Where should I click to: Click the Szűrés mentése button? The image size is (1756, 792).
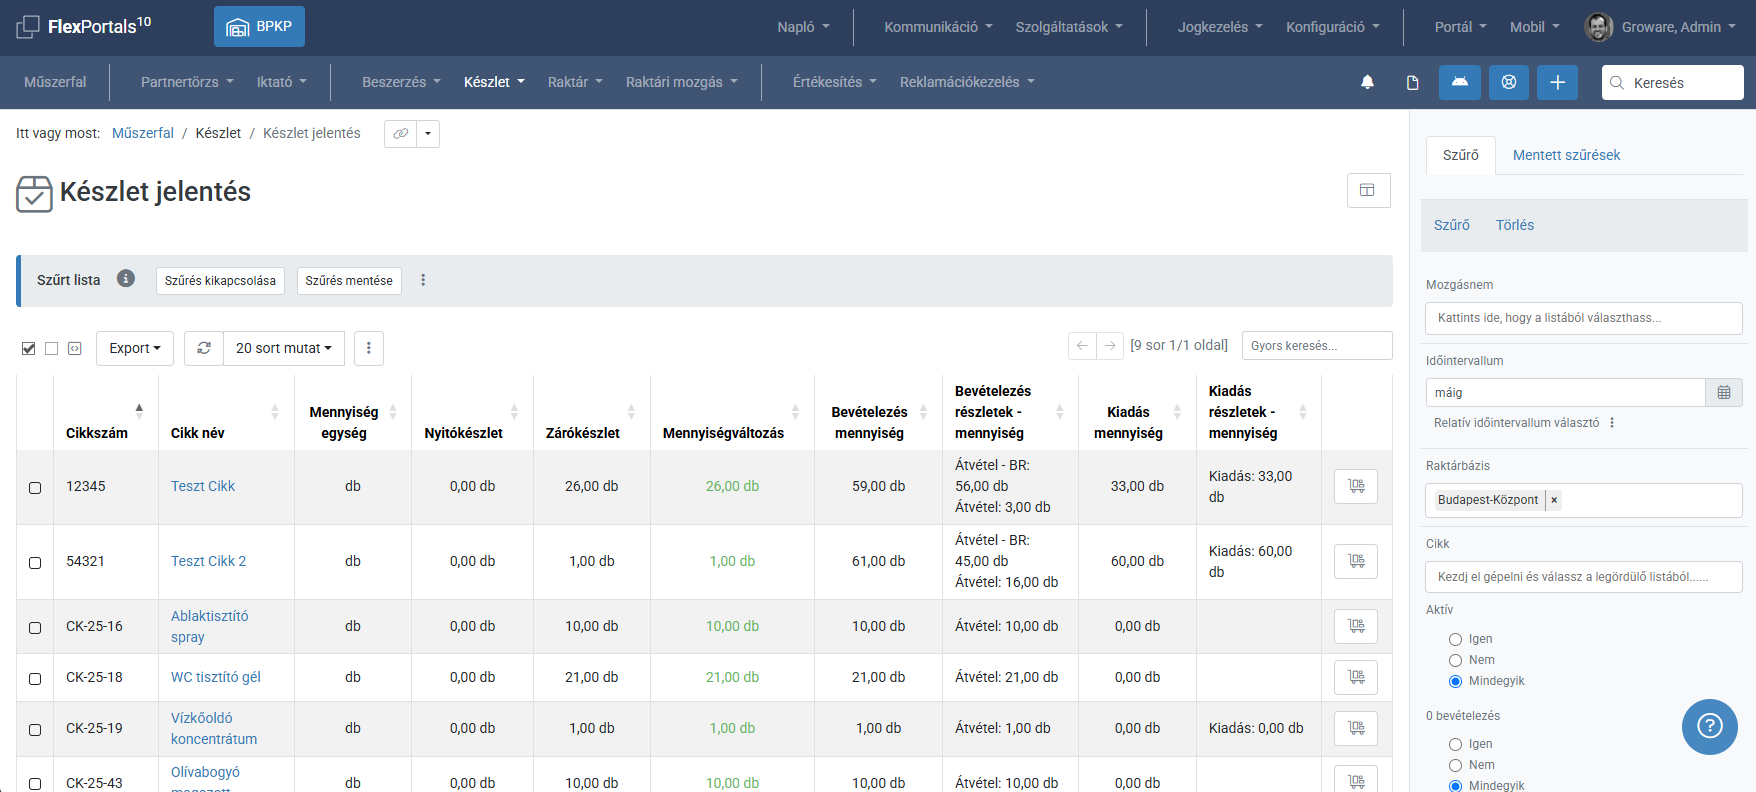pyautogui.click(x=349, y=281)
